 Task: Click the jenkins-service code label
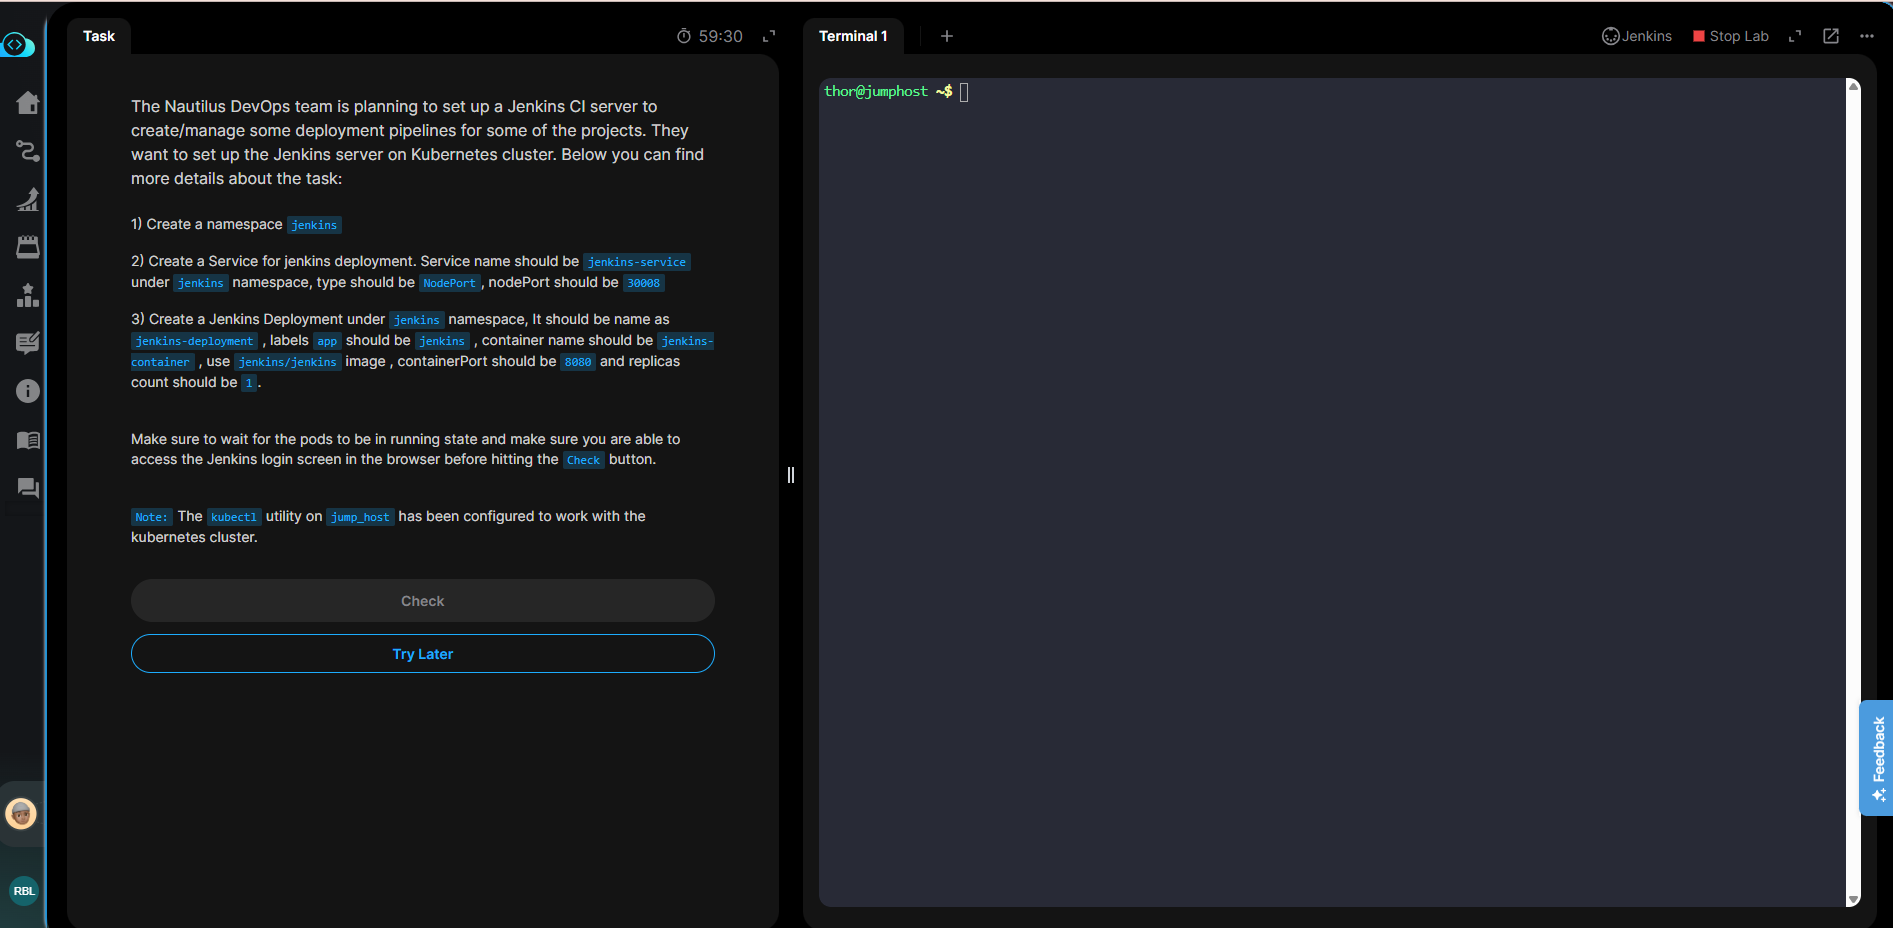click(637, 262)
